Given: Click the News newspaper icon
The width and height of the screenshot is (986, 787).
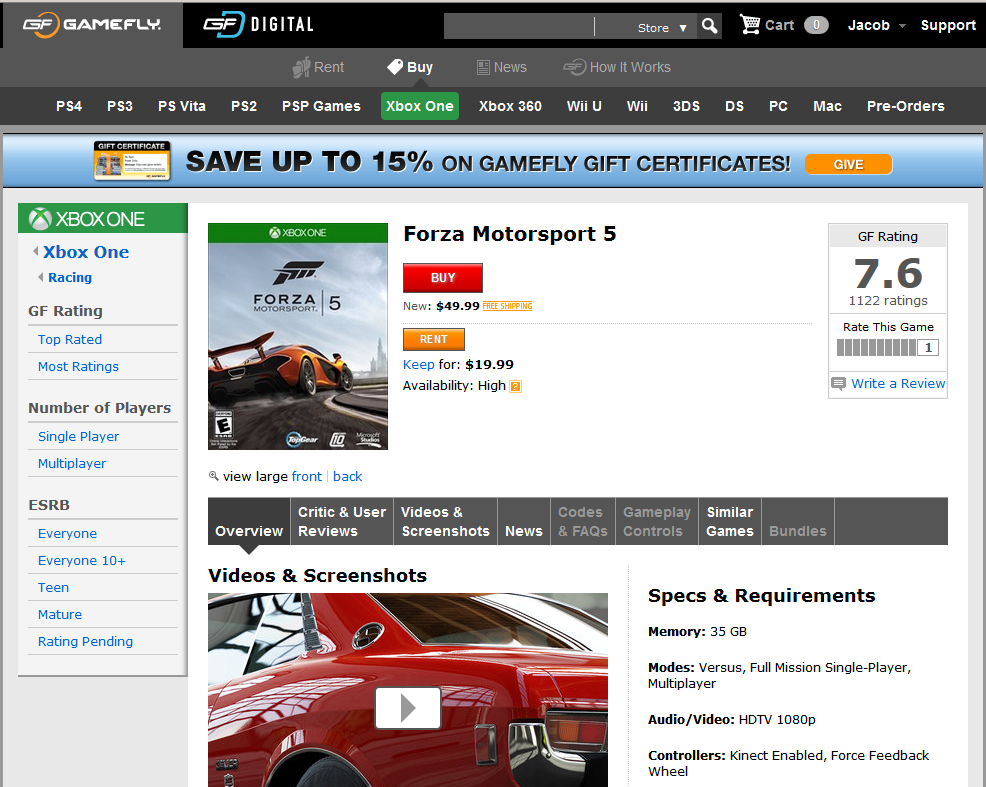Looking at the screenshot, I should point(483,67).
